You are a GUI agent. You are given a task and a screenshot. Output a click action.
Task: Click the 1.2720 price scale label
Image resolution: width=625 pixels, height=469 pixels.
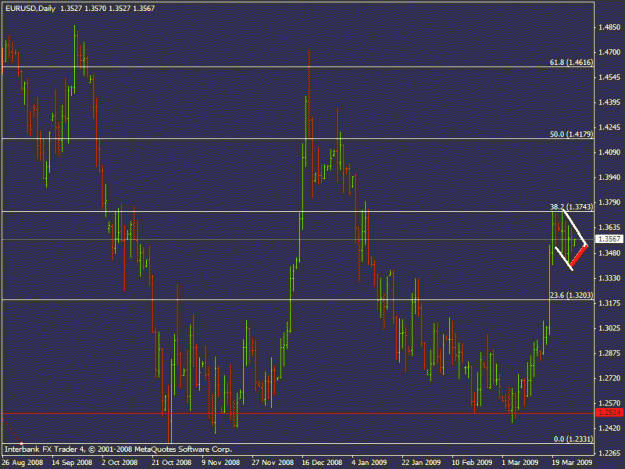609,378
